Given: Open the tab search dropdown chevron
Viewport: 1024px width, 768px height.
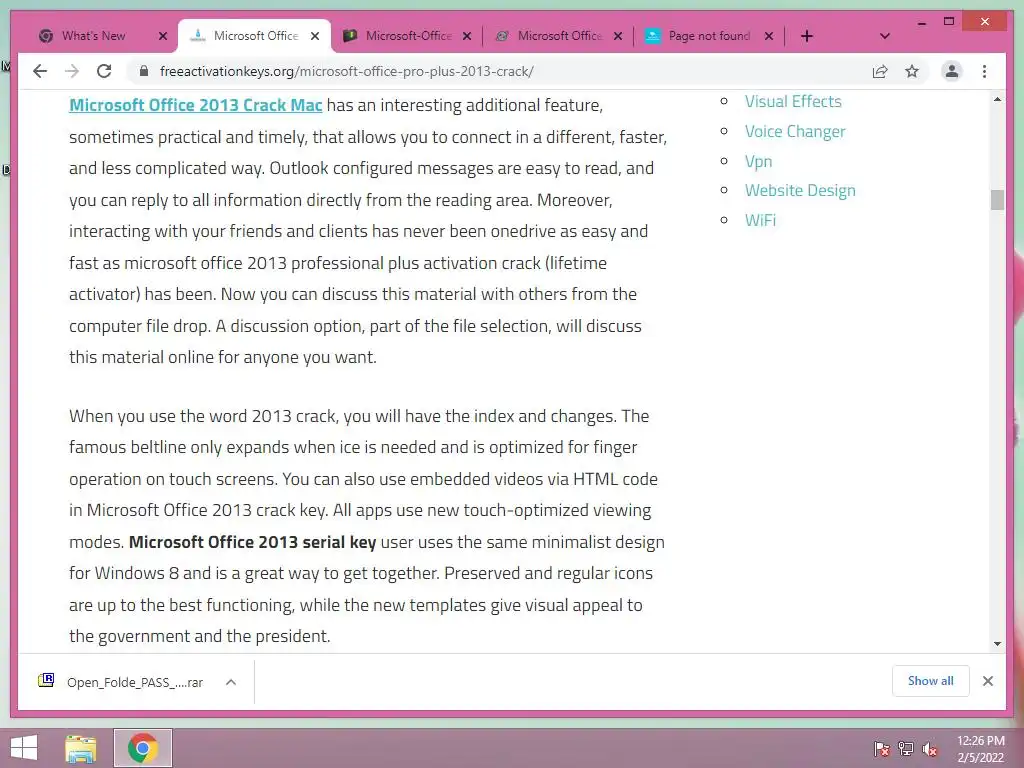Looking at the screenshot, I should (x=885, y=36).
